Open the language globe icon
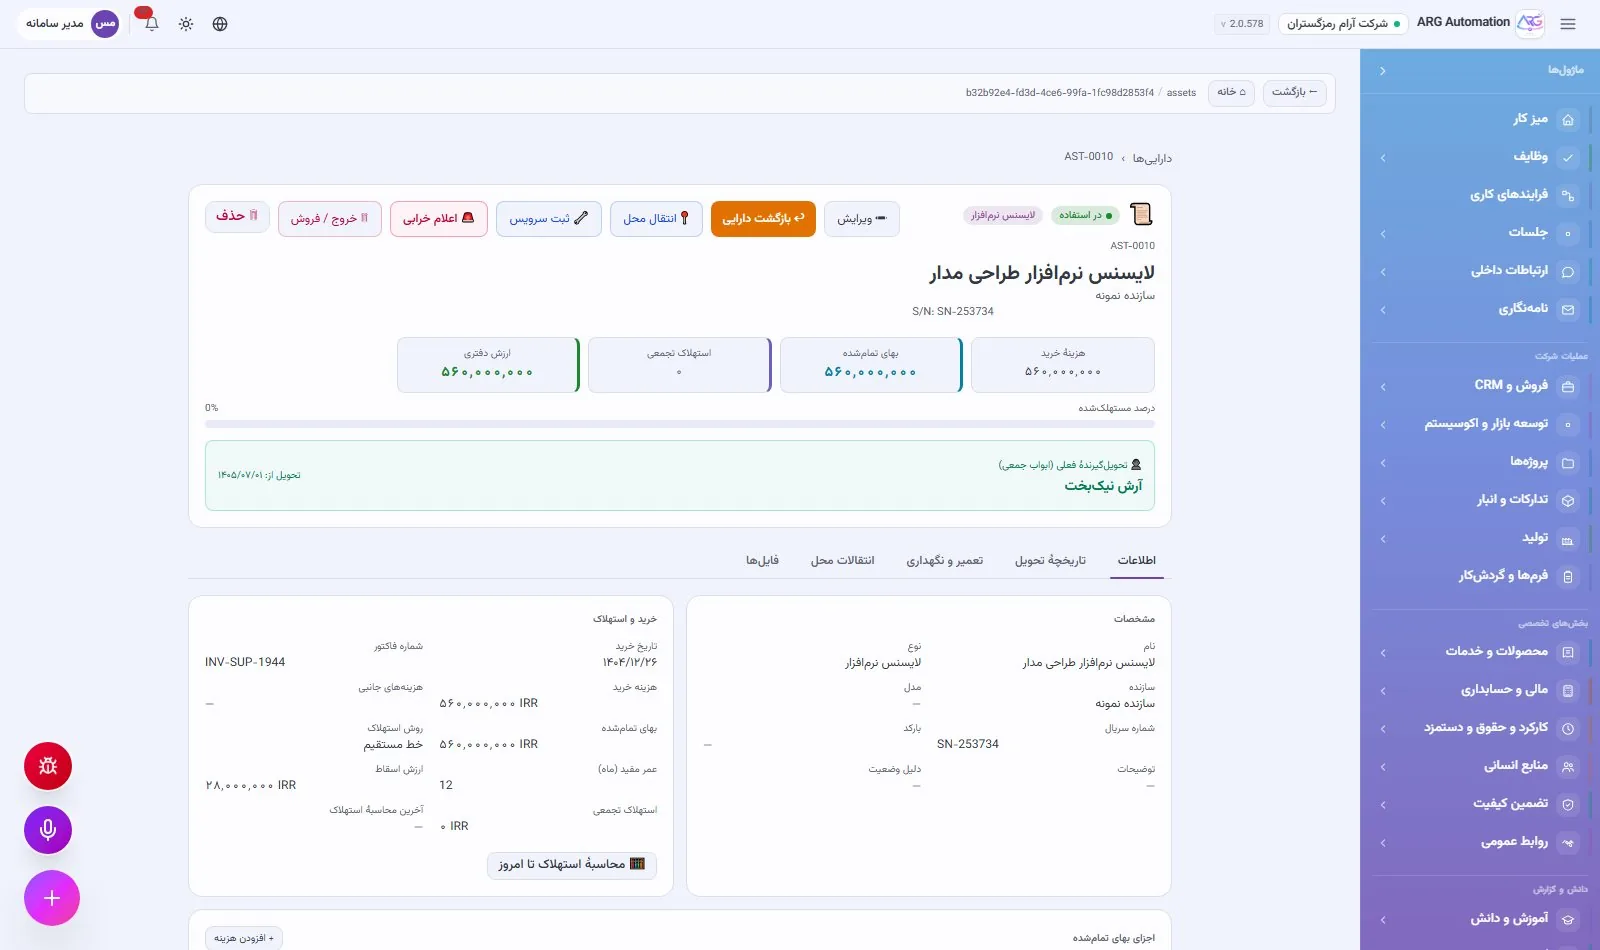Screen dimensions: 1600x950 [x=220, y=23]
